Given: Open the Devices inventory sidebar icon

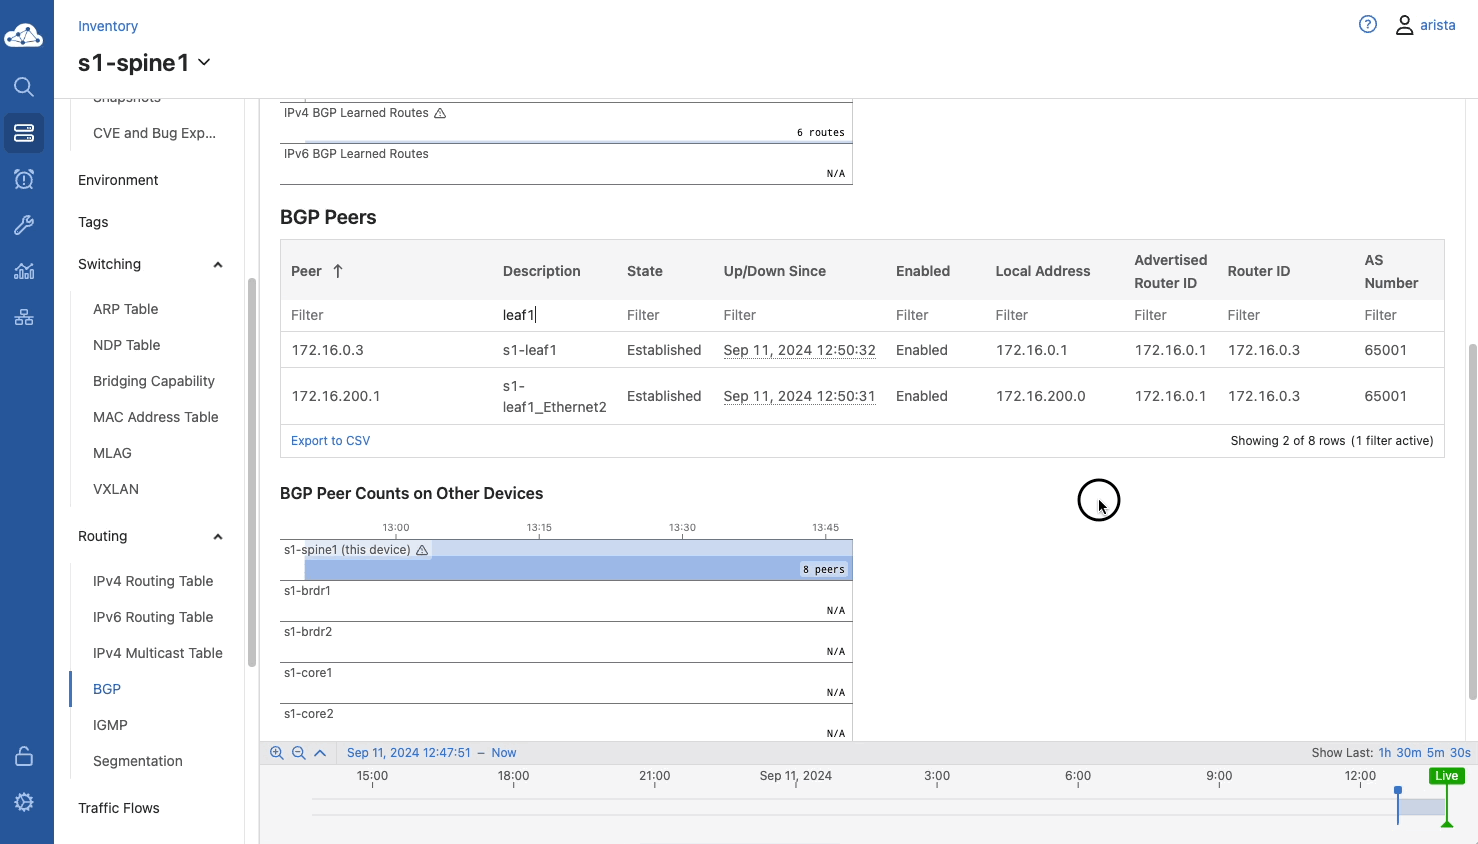Looking at the screenshot, I should (24, 133).
